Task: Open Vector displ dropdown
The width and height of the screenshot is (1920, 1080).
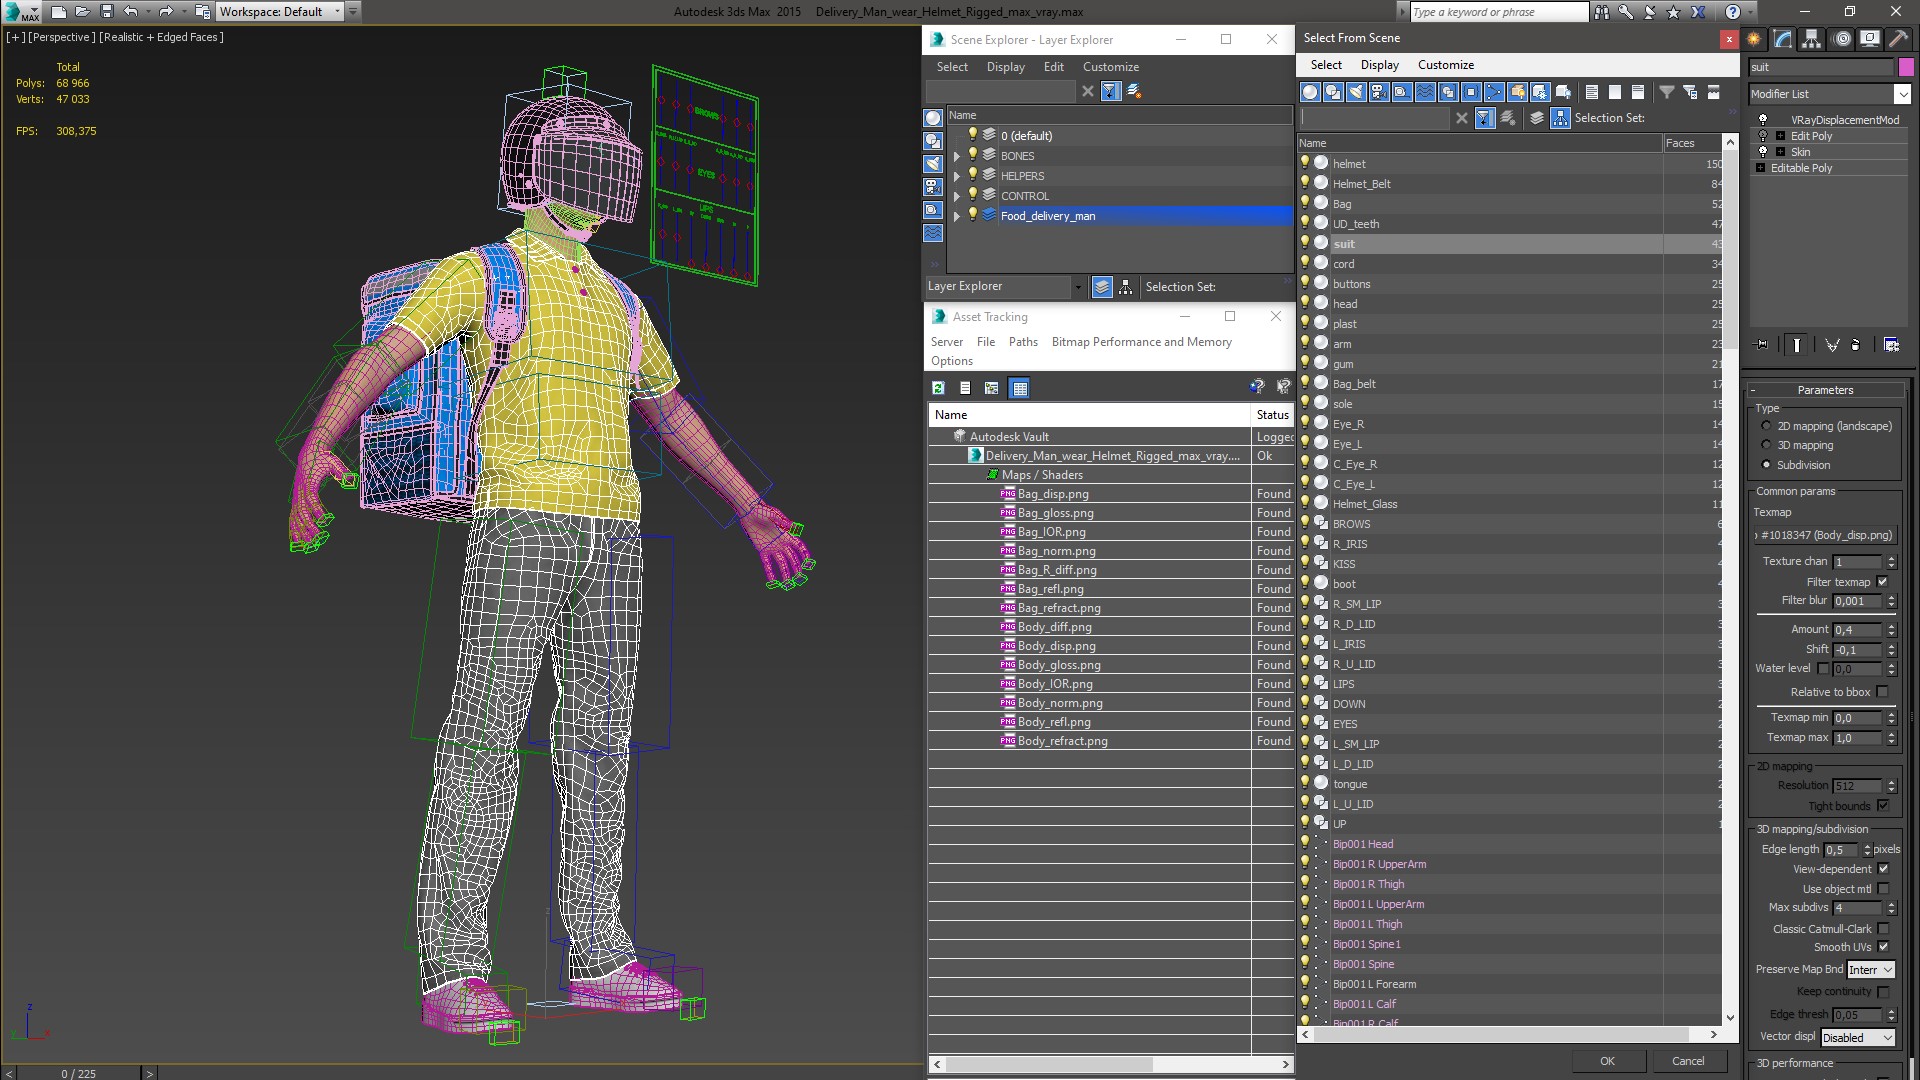Action: pos(1858,1038)
